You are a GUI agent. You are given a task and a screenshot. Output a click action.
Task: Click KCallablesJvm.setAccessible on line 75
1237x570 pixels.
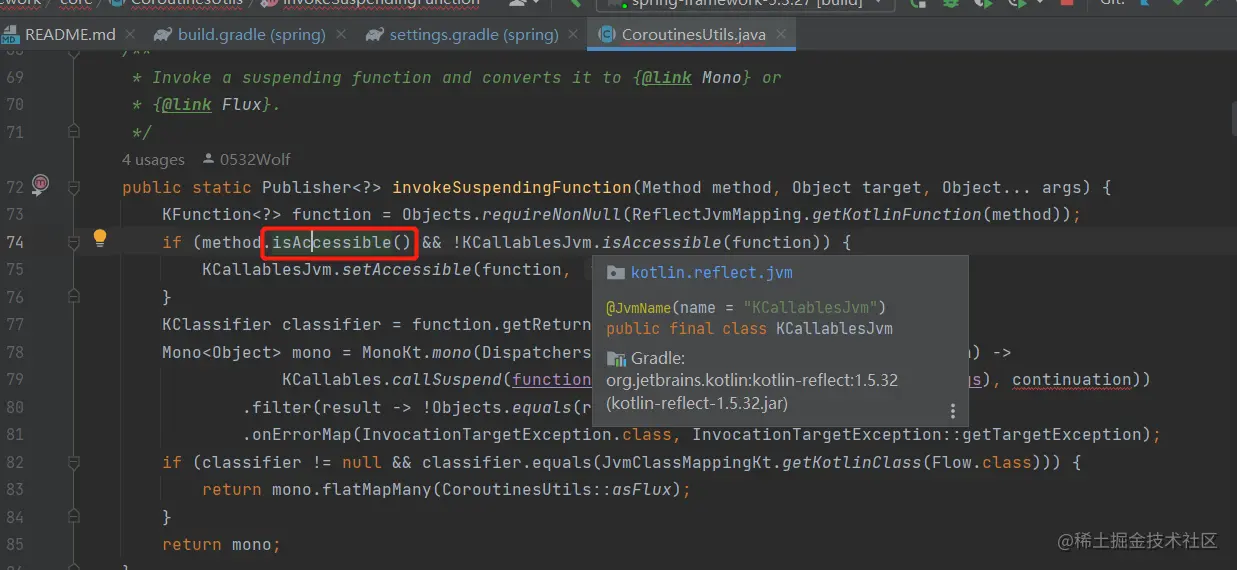coord(336,269)
